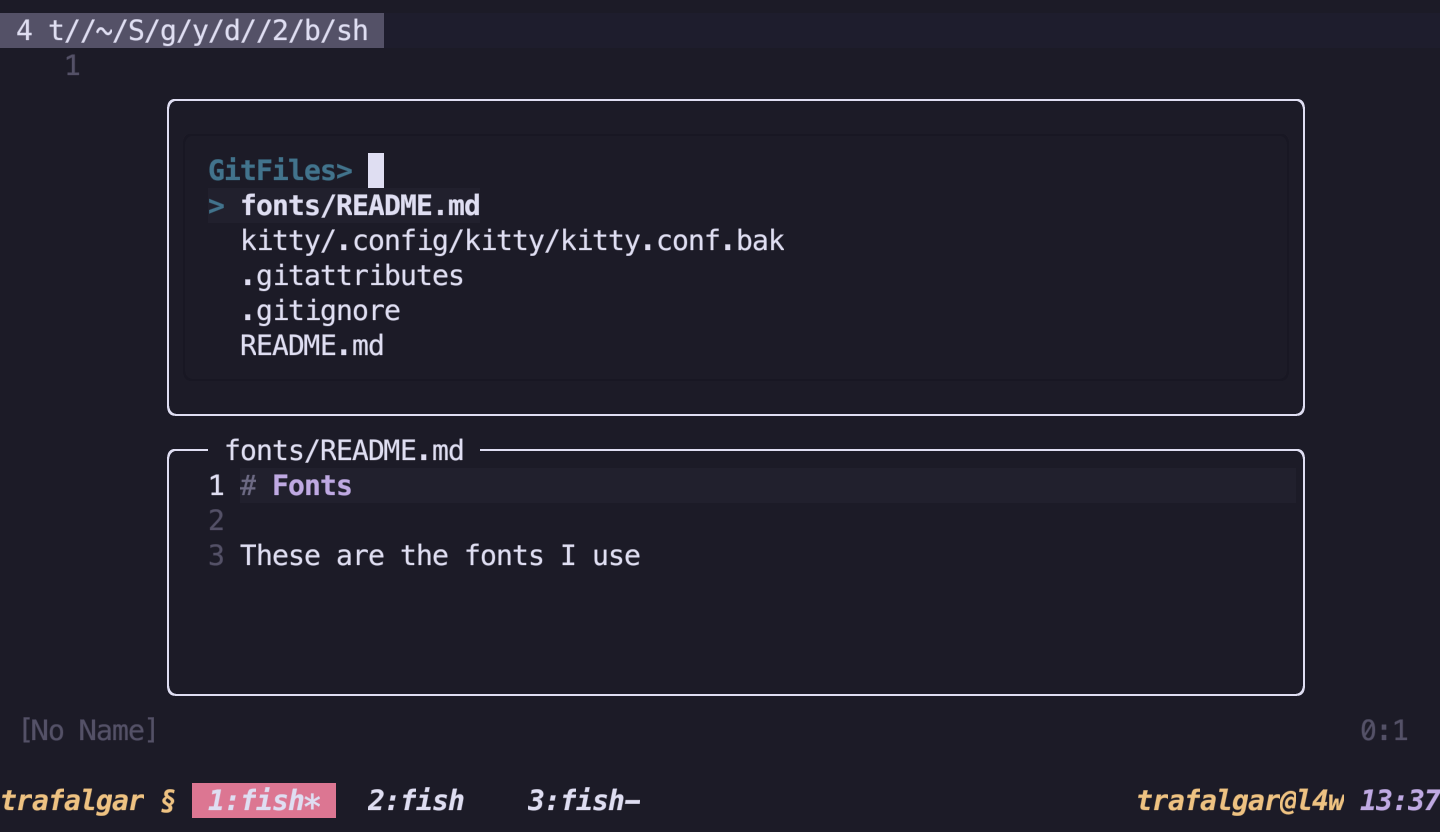Open the fonts/README.md preview title
The height and width of the screenshot is (832, 1440).
pos(345,450)
